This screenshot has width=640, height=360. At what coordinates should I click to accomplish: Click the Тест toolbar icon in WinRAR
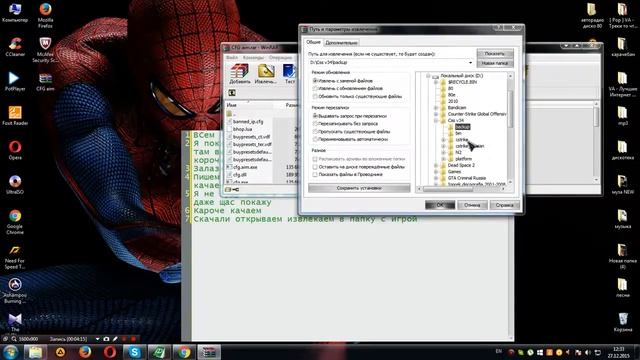click(289, 74)
